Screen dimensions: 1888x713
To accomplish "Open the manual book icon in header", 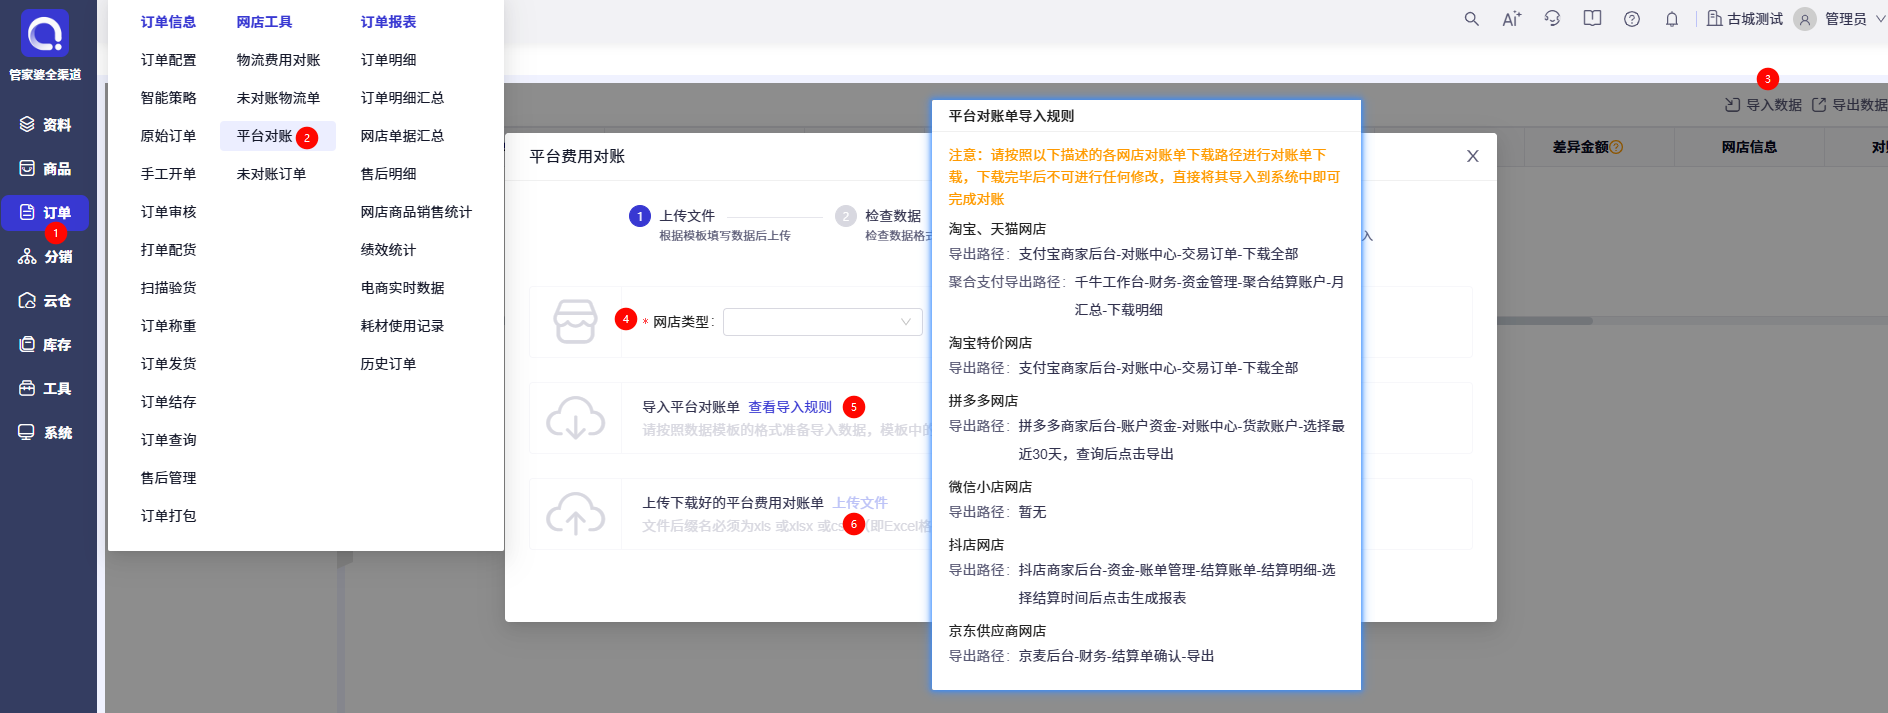I will 1592,19.
